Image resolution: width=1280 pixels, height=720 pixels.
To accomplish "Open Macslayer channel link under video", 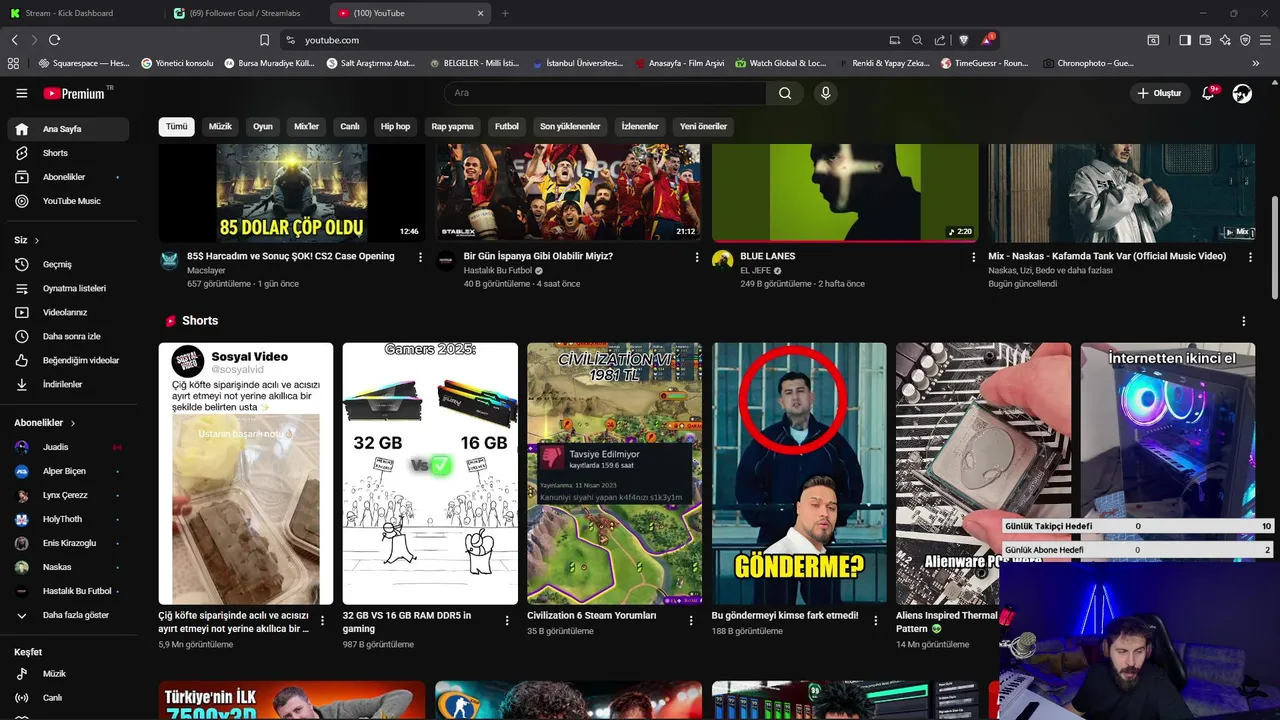I will (x=207, y=271).
